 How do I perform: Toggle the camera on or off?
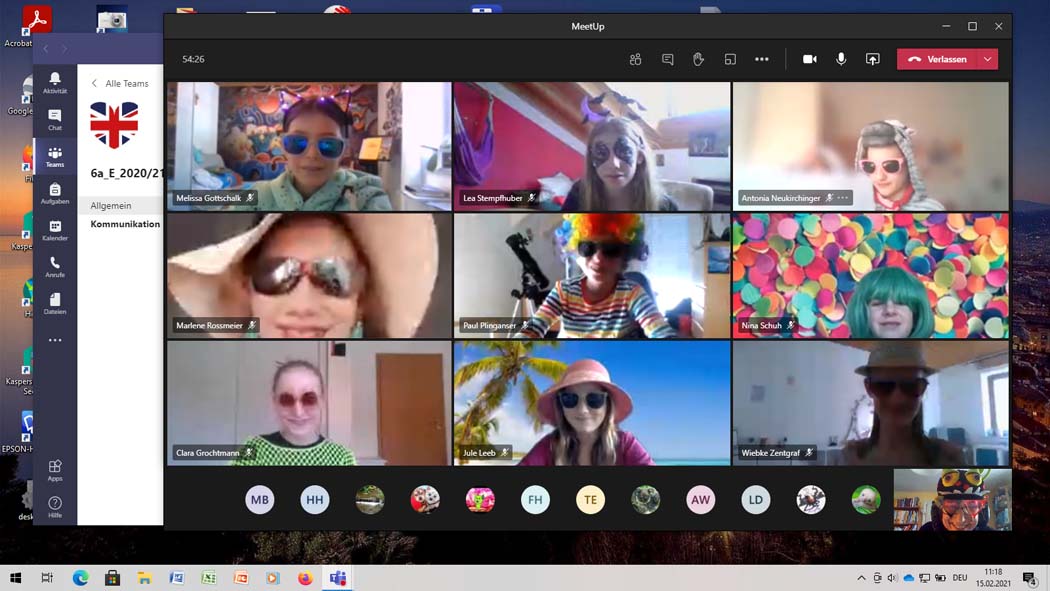tap(809, 60)
